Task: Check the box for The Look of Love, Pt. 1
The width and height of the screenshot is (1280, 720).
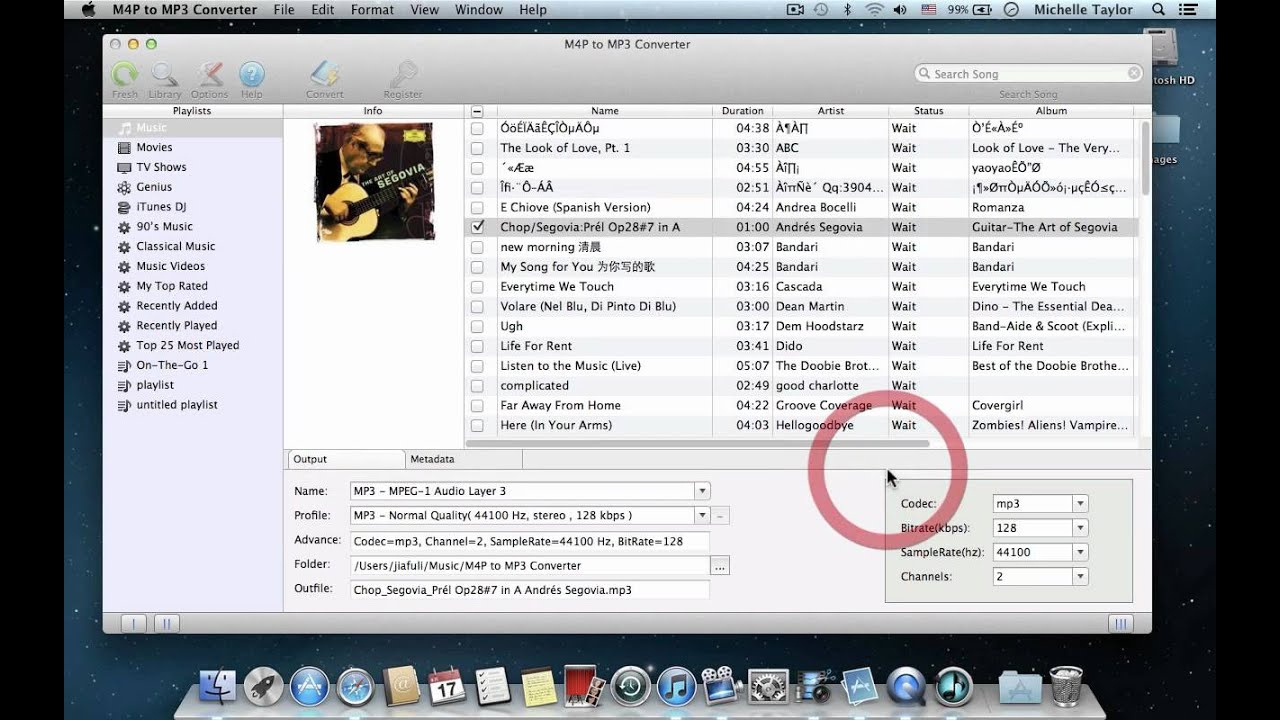Action: tap(477, 148)
